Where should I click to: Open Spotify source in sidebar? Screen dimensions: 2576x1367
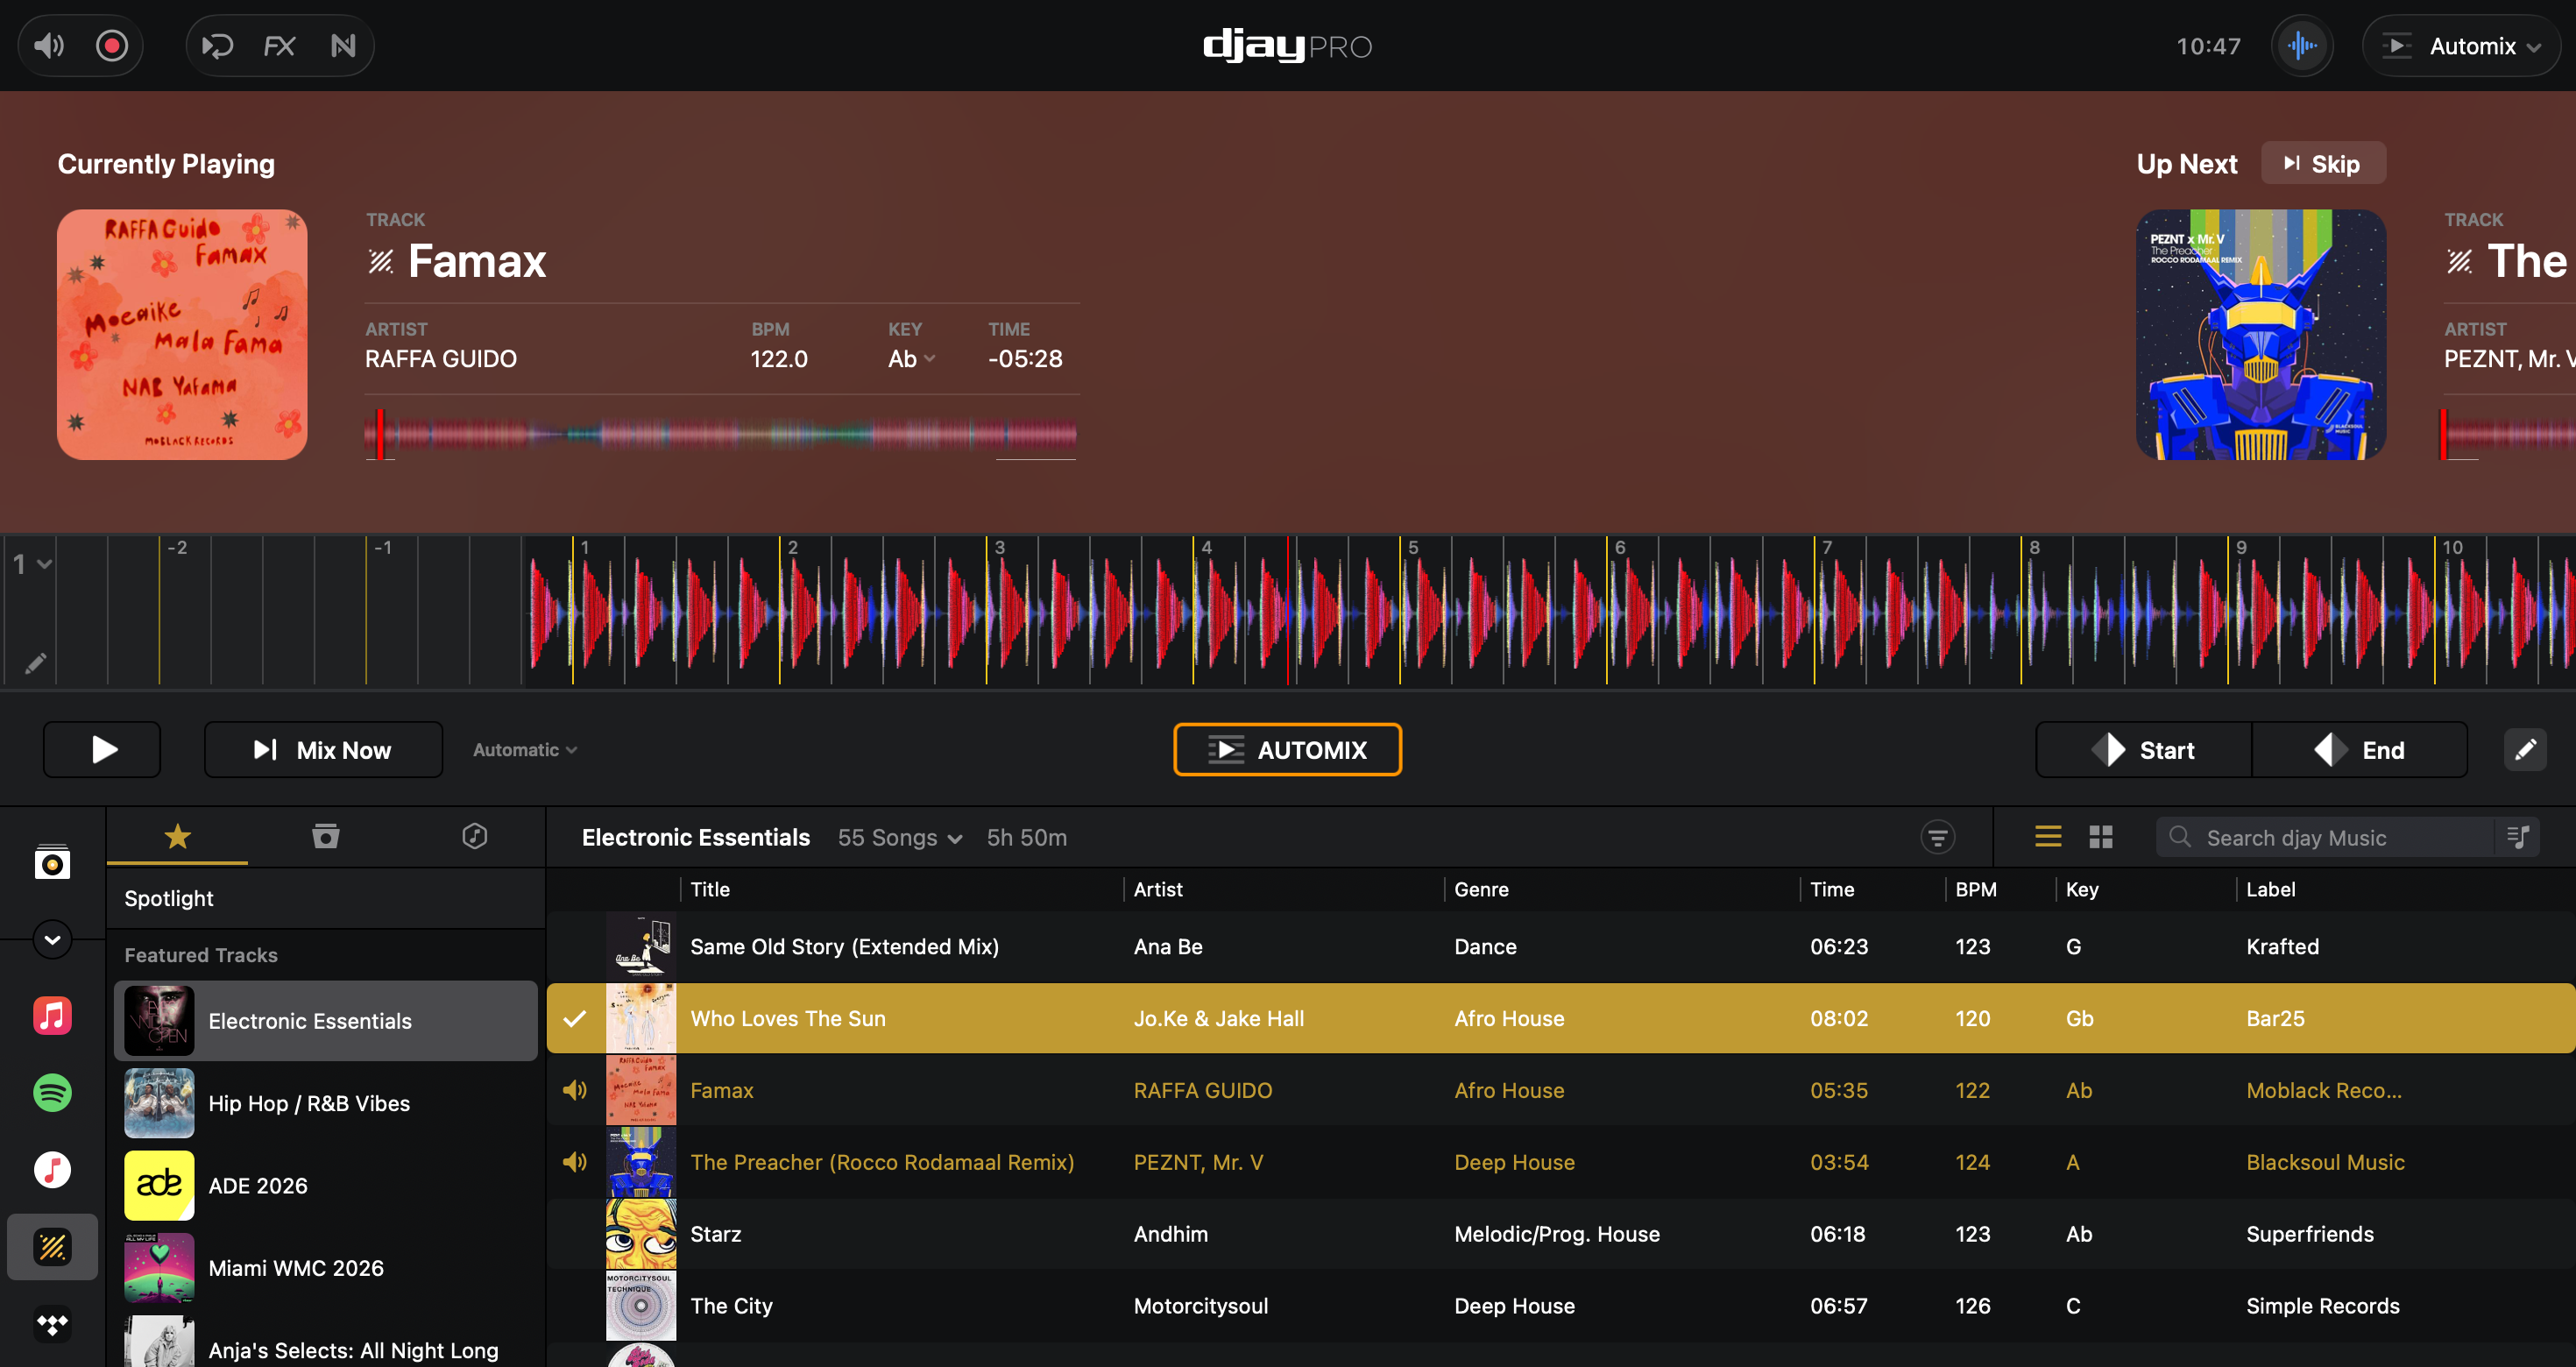tap(52, 1092)
